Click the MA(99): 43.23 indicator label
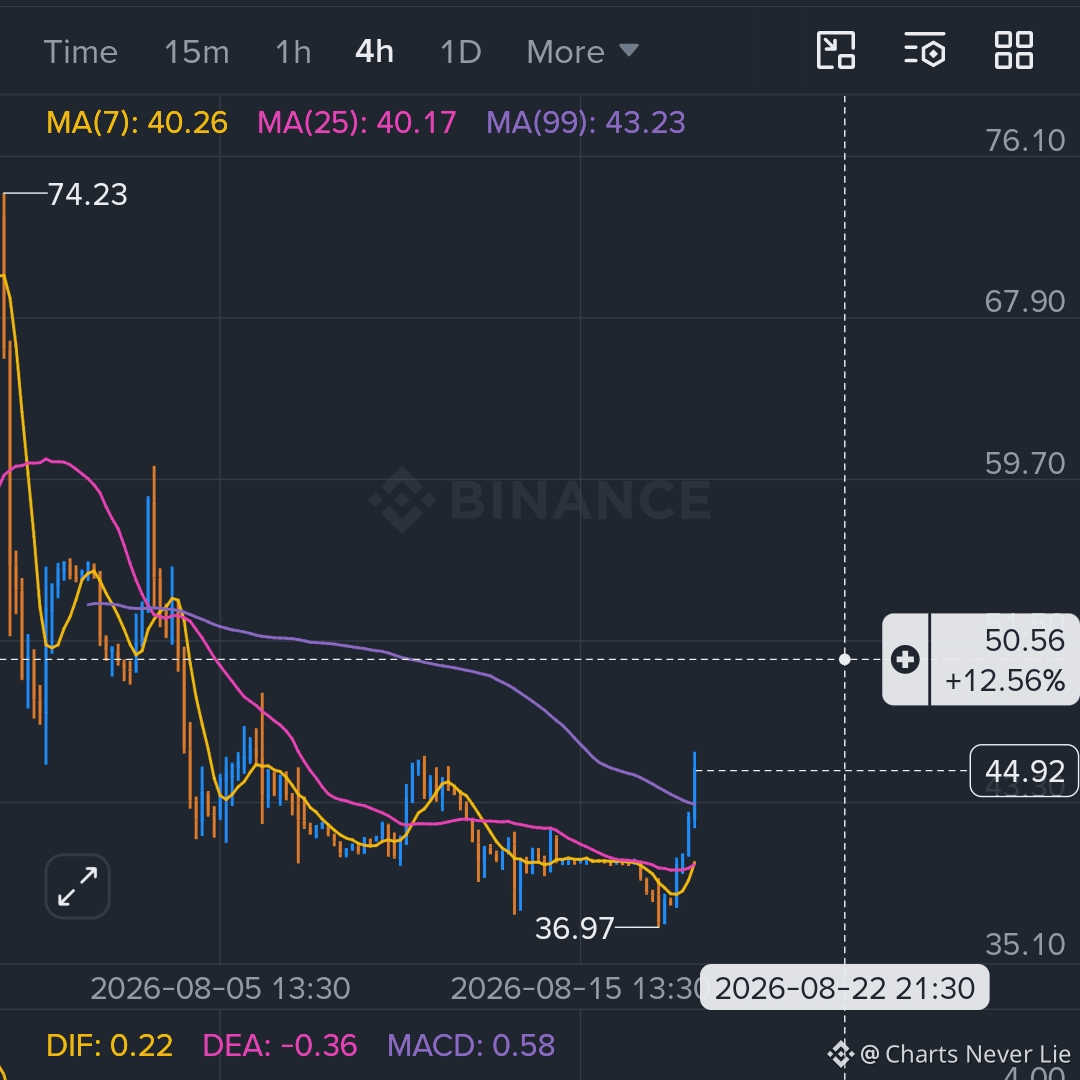Screen dimensions: 1080x1080 pyautogui.click(x=585, y=123)
